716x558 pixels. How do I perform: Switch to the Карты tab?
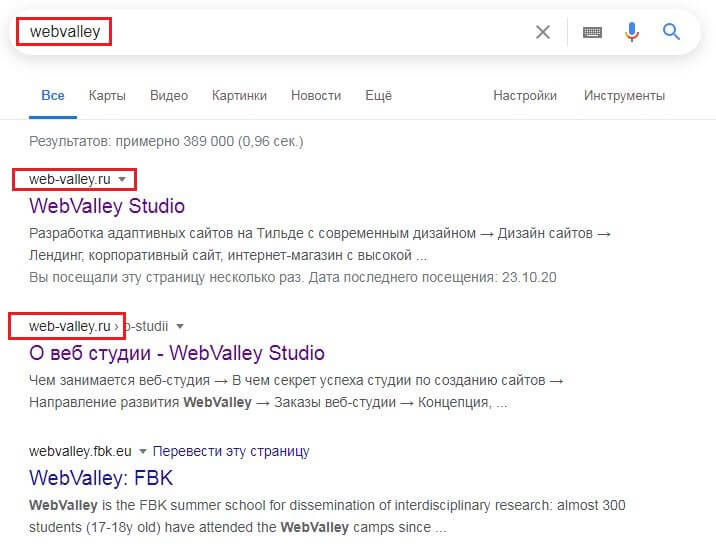(107, 95)
